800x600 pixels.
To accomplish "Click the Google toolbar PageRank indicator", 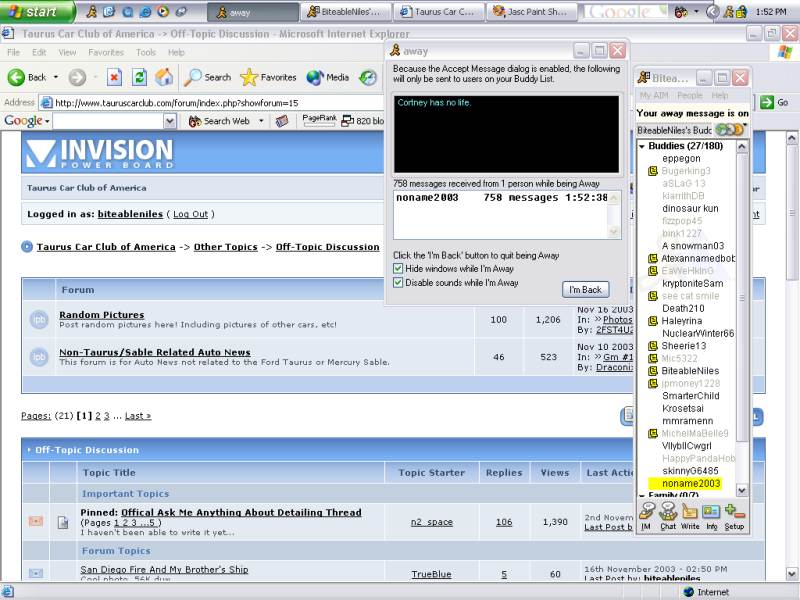I will 319,120.
